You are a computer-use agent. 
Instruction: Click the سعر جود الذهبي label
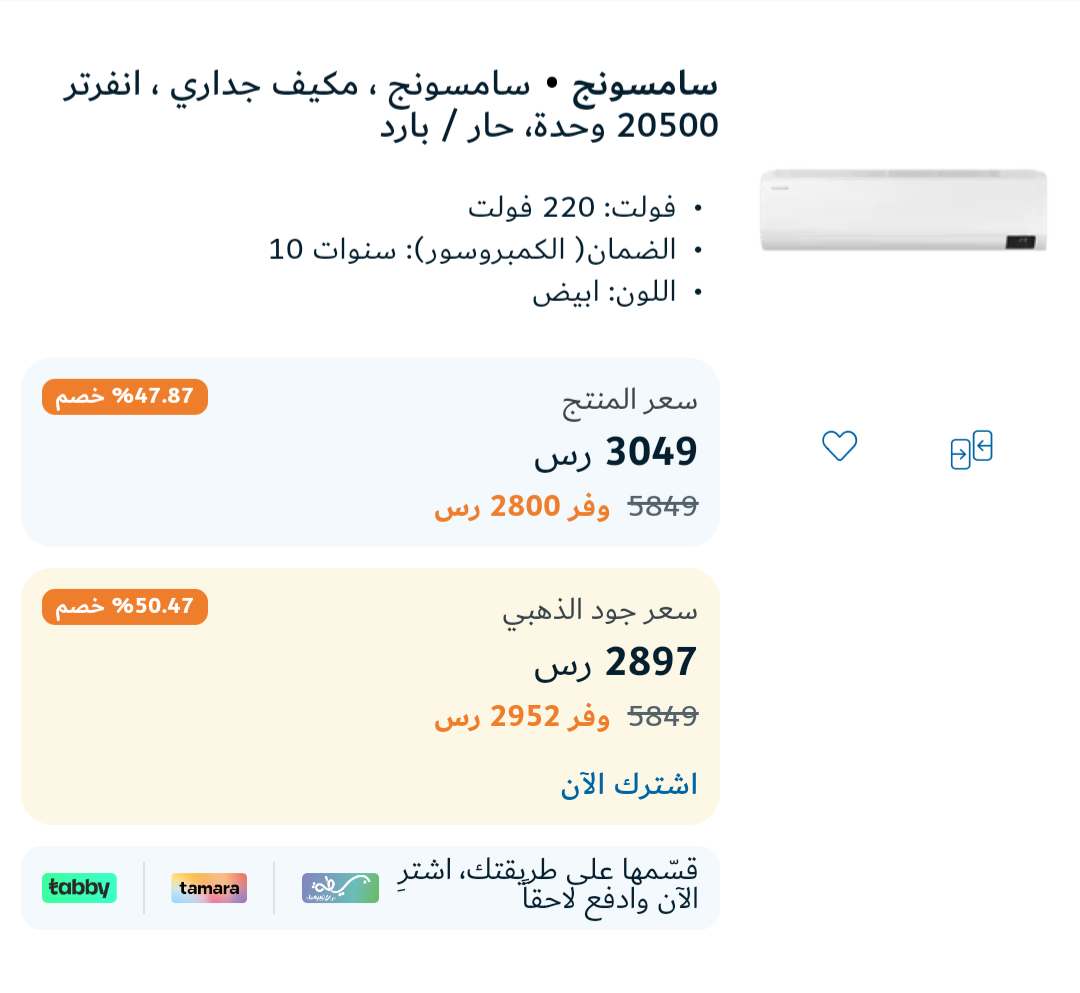click(600, 612)
